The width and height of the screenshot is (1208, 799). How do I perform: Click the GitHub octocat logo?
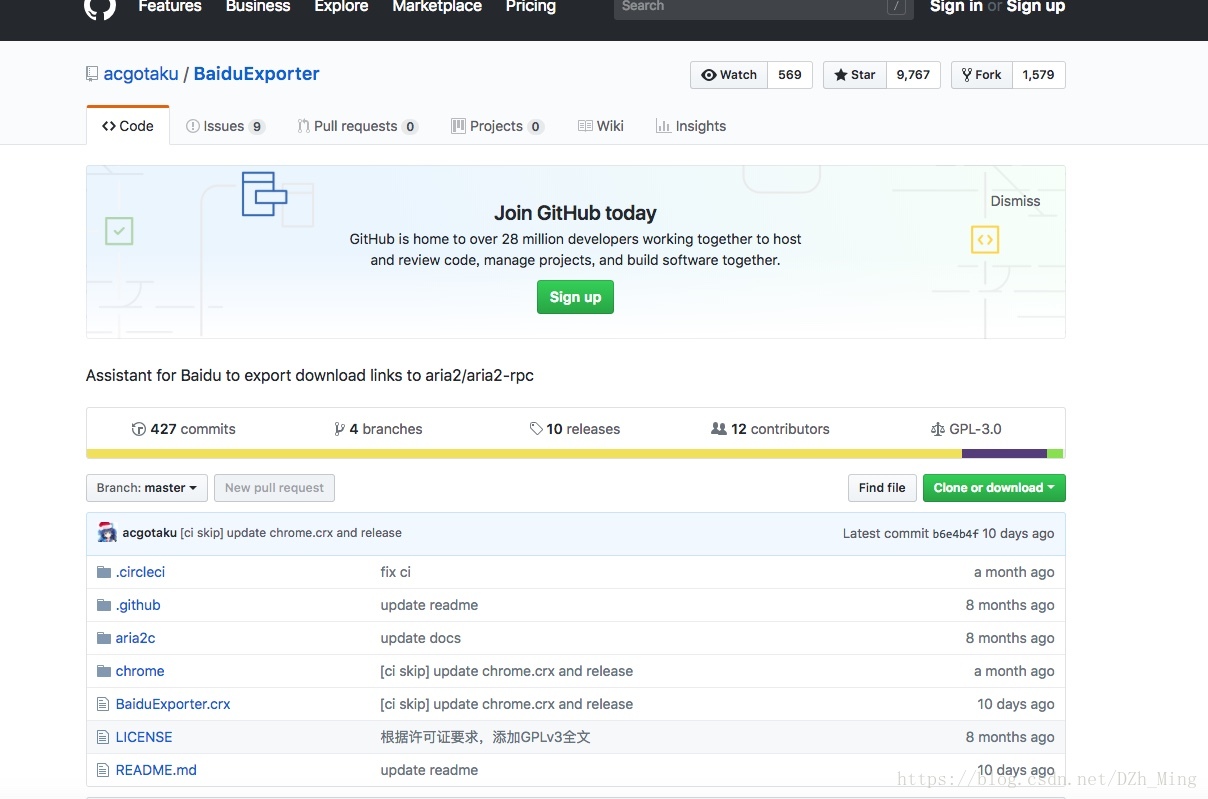pyautogui.click(x=100, y=7)
